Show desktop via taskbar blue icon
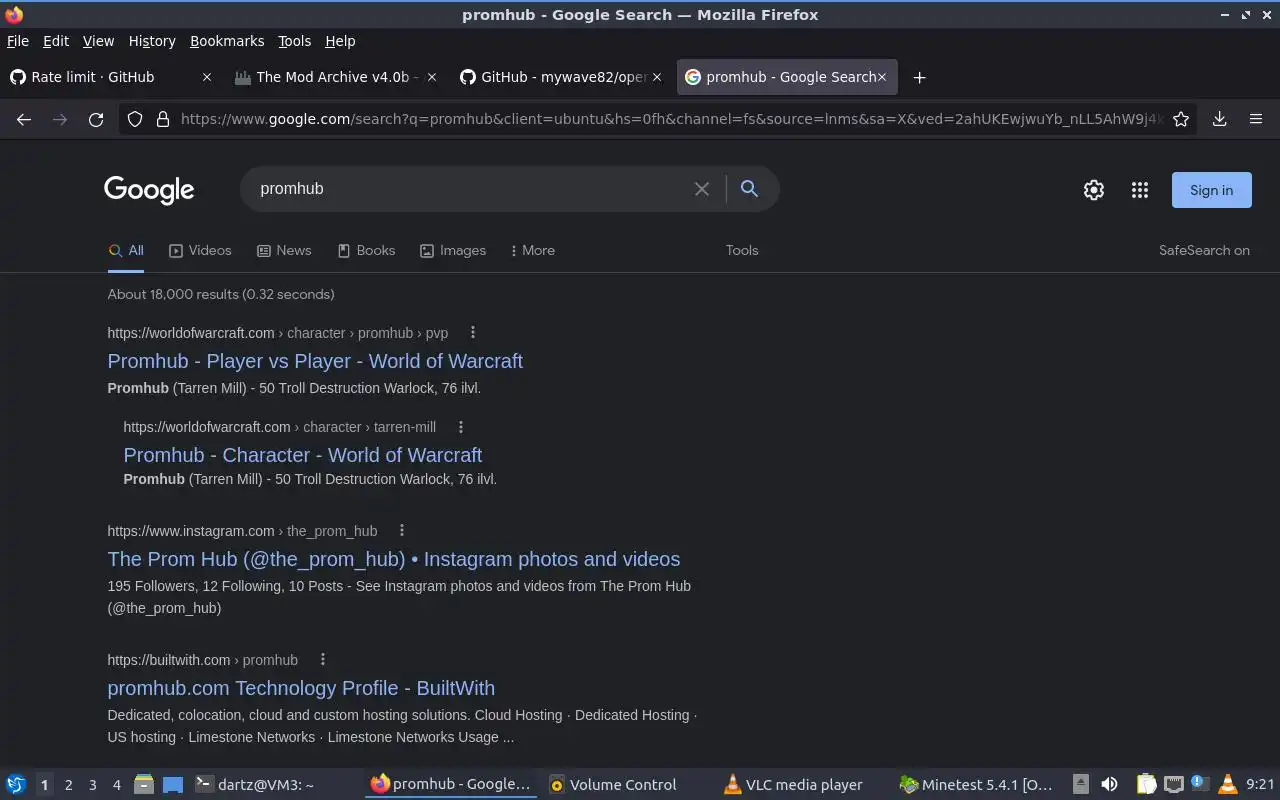1280x800 pixels. [x=173, y=785]
